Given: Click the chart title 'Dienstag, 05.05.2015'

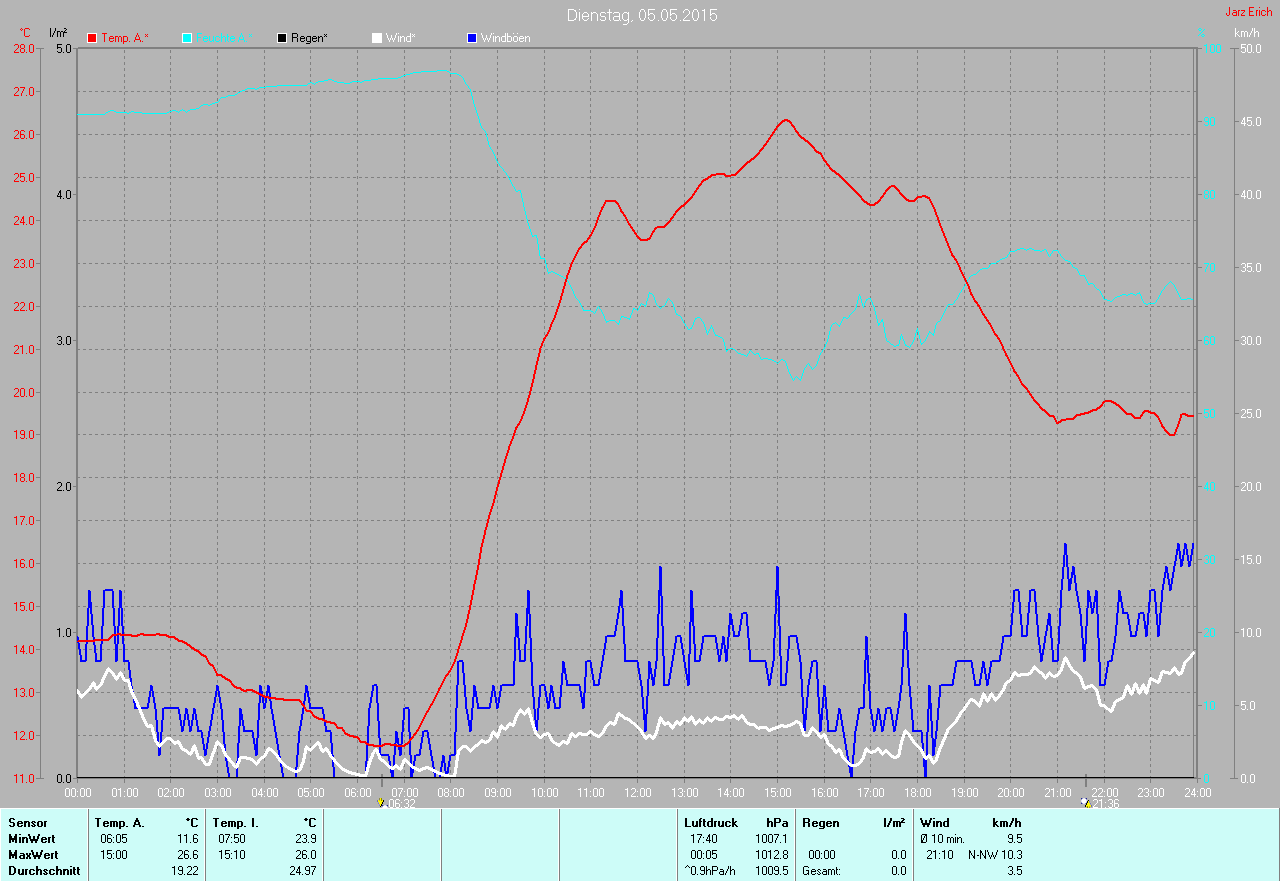Looking at the screenshot, I should click(x=642, y=15).
